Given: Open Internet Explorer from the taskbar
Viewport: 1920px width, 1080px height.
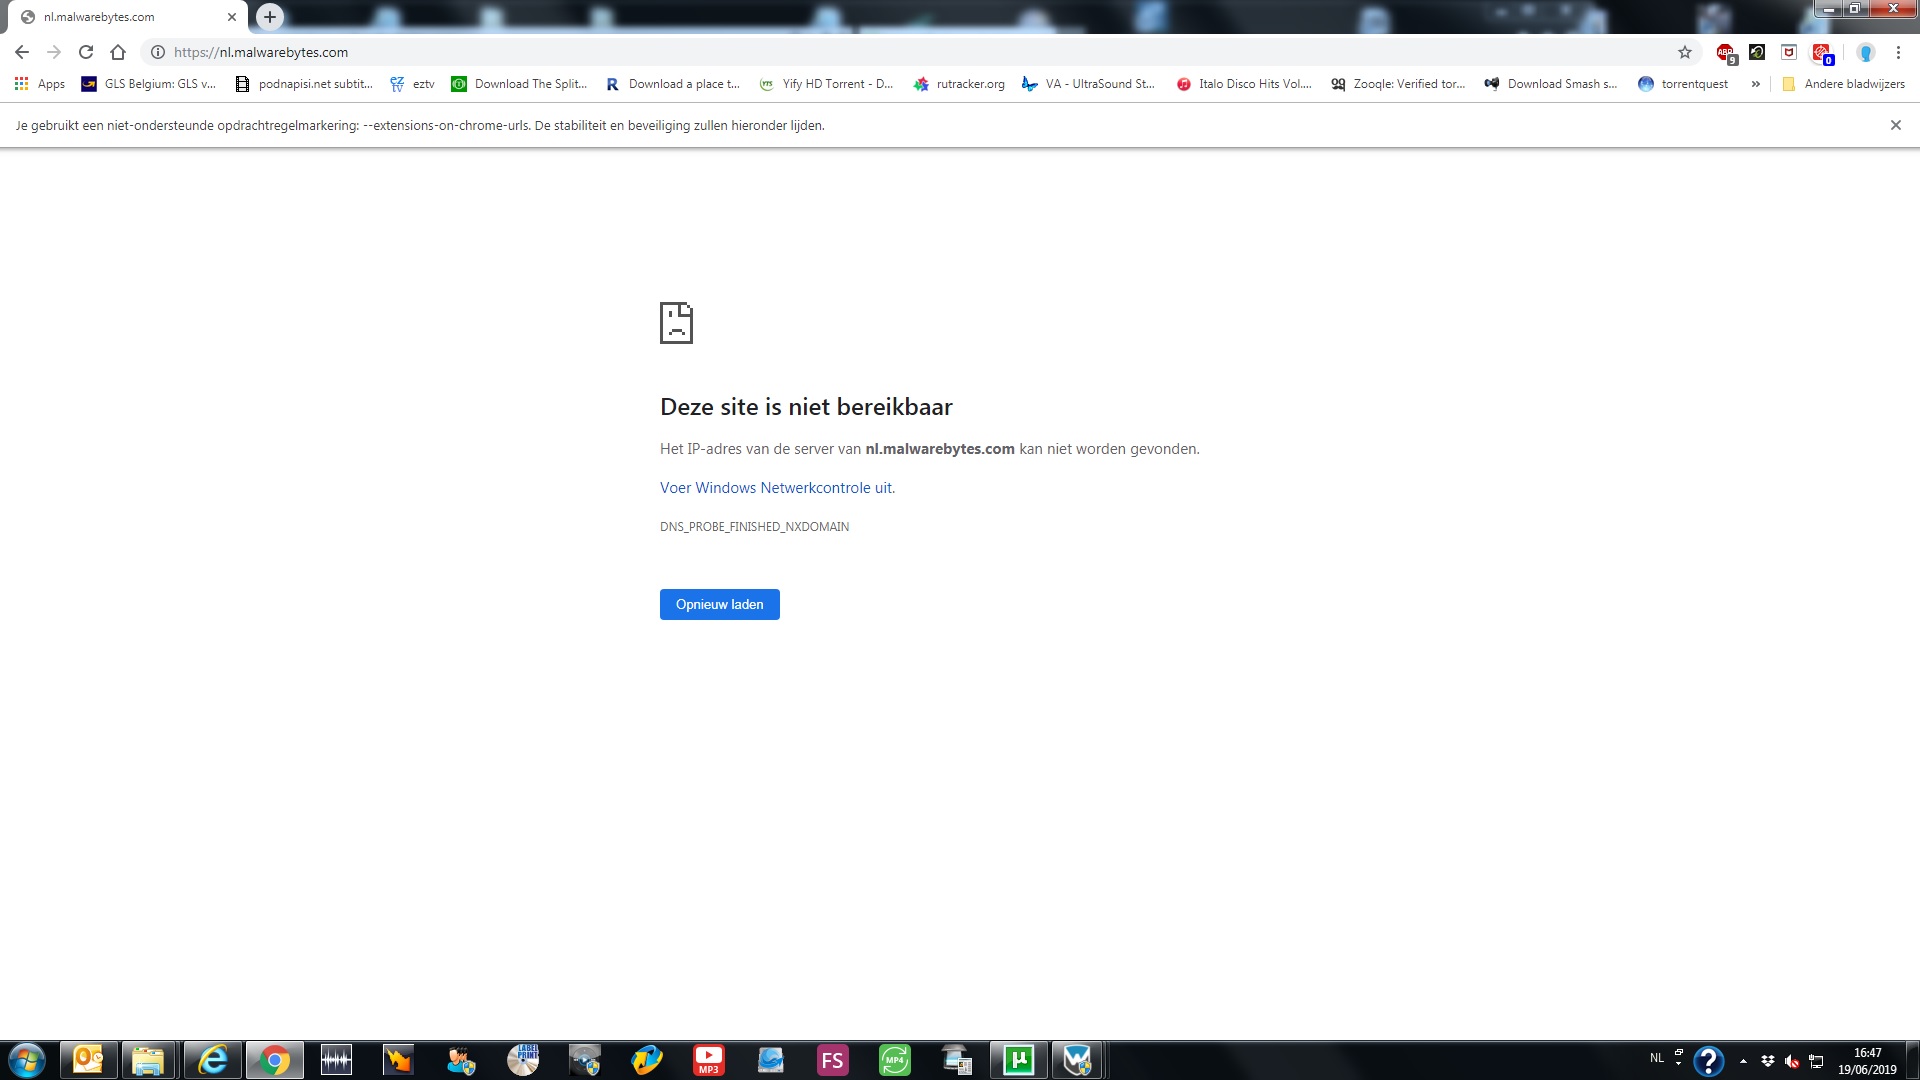Looking at the screenshot, I should [212, 1060].
